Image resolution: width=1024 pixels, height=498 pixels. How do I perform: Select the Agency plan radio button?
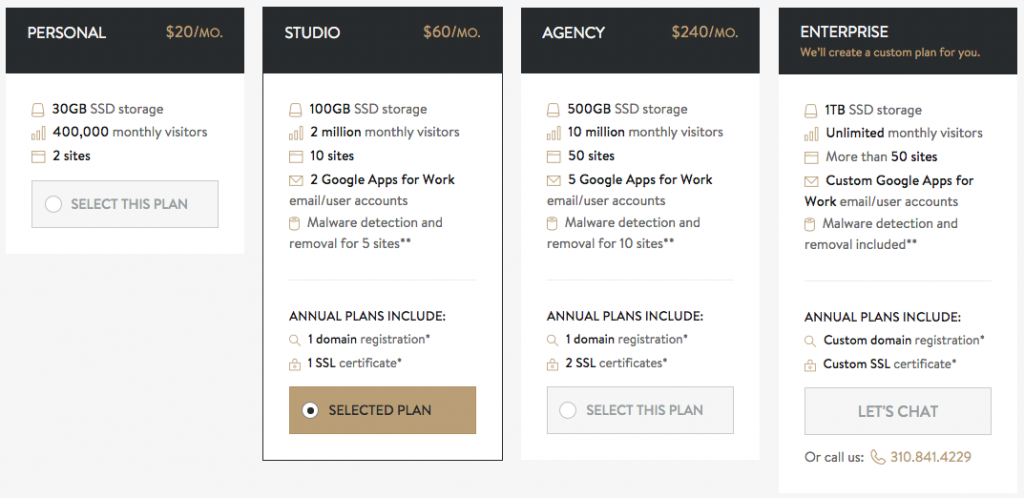point(568,410)
